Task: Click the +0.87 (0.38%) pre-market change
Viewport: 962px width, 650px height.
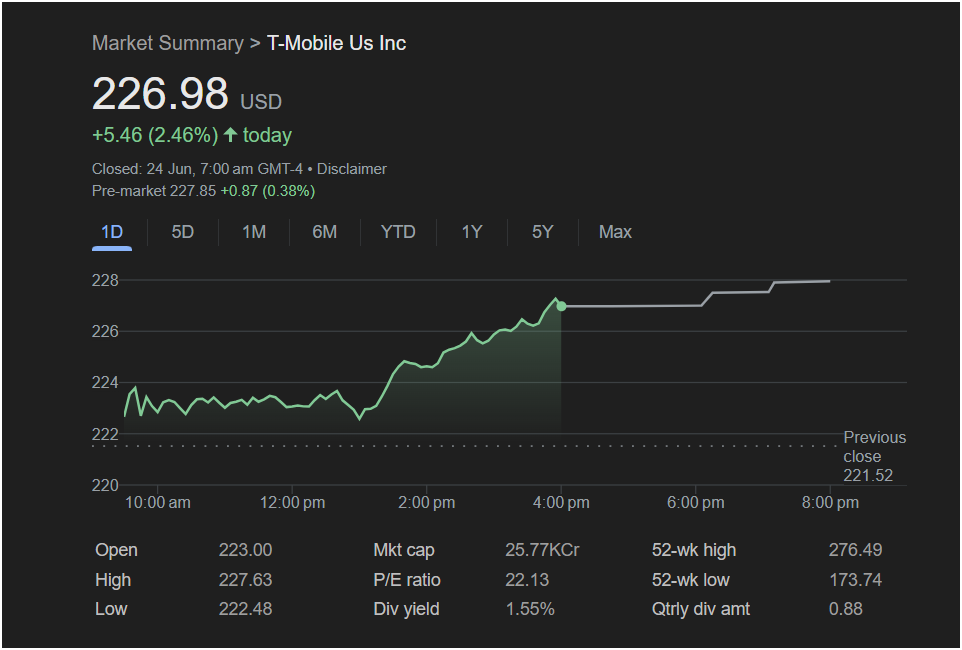Action: coord(267,191)
